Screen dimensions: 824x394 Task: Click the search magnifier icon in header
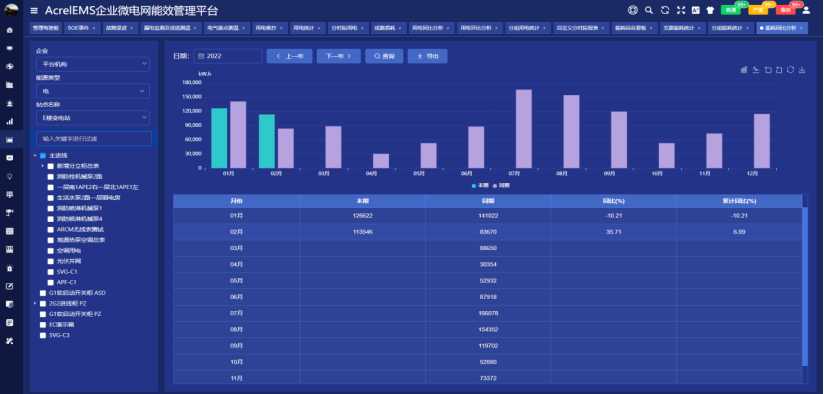coord(648,10)
